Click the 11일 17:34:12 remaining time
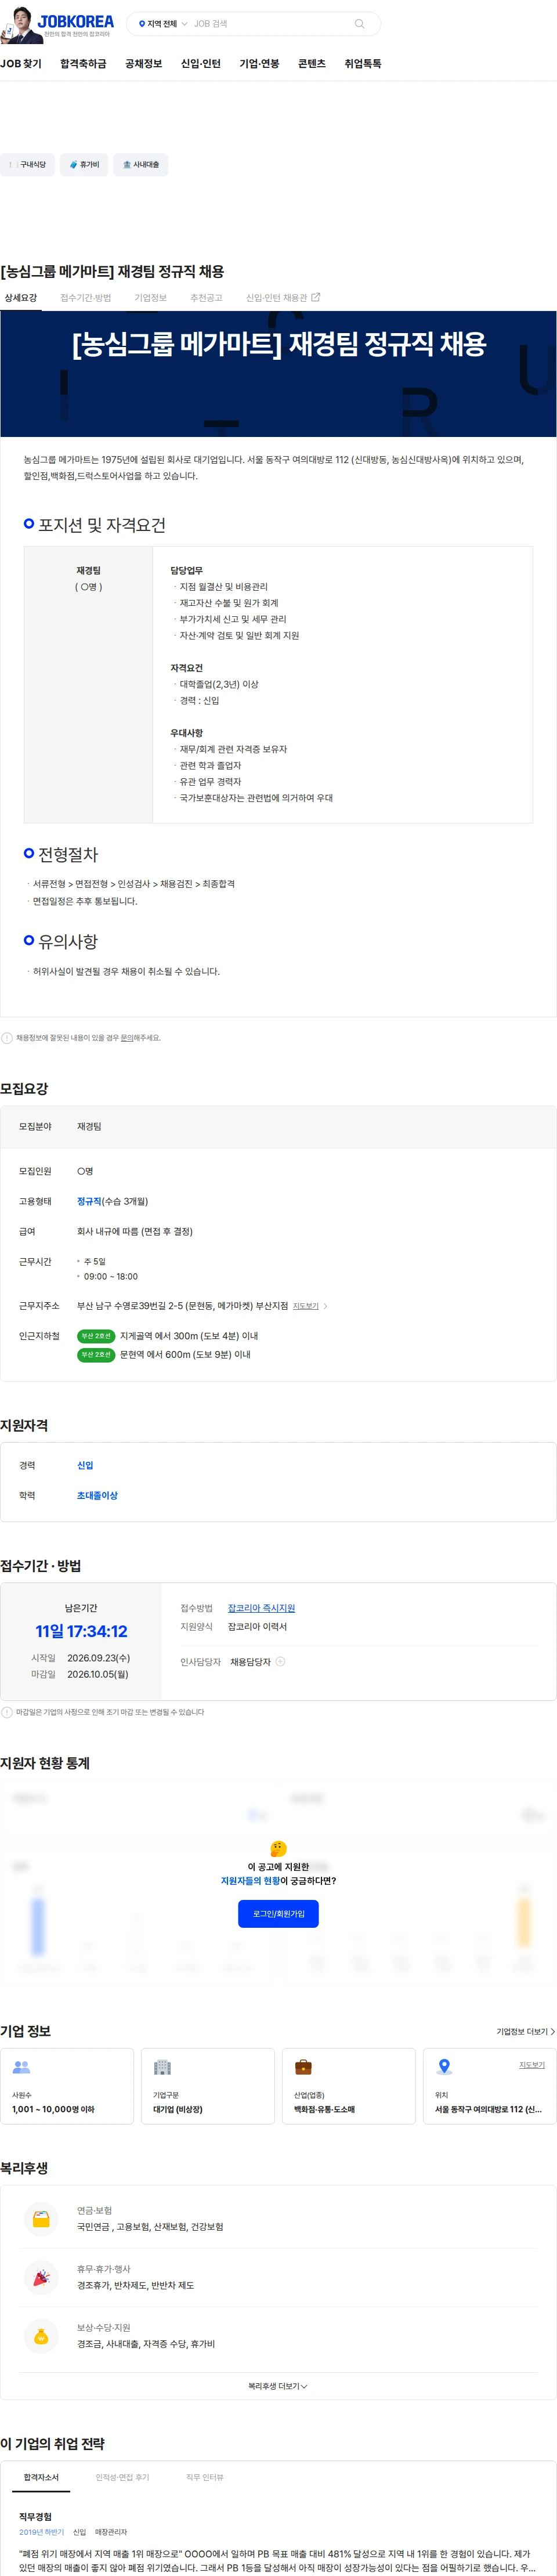557x2576 pixels. point(81,1631)
